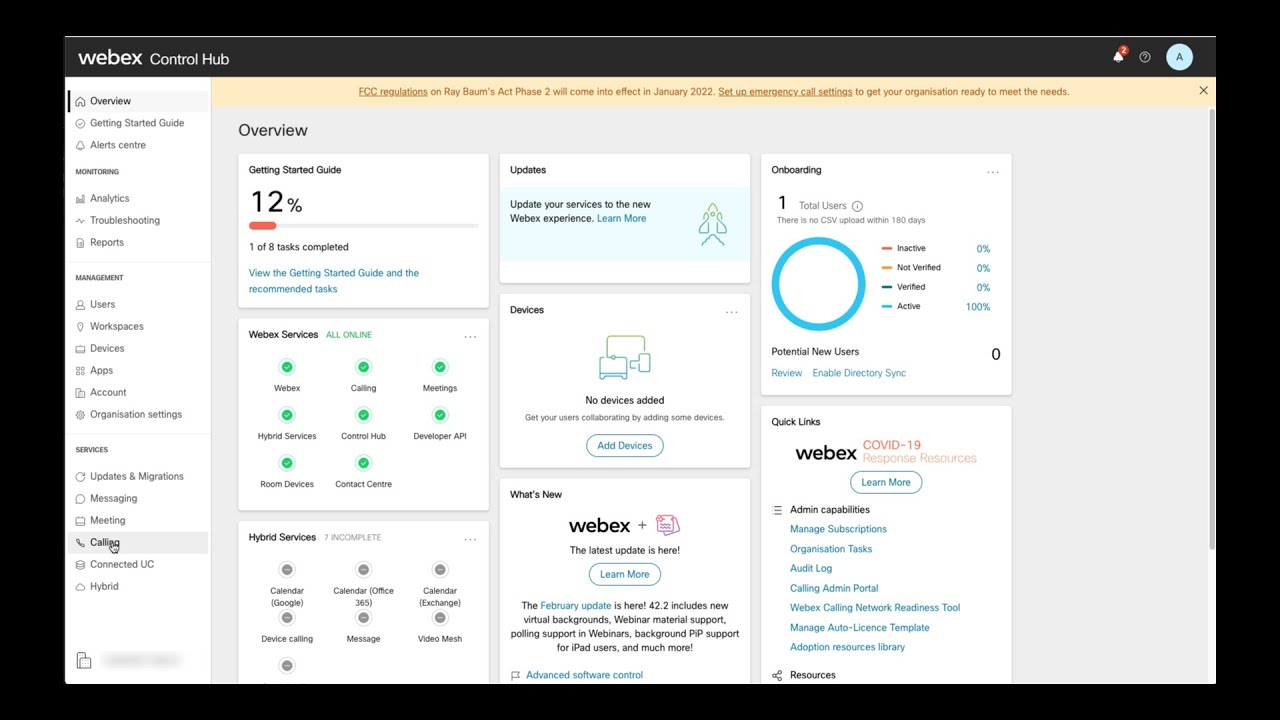Click the Resources share icon
The width and height of the screenshot is (1280, 720).
(x=777, y=676)
